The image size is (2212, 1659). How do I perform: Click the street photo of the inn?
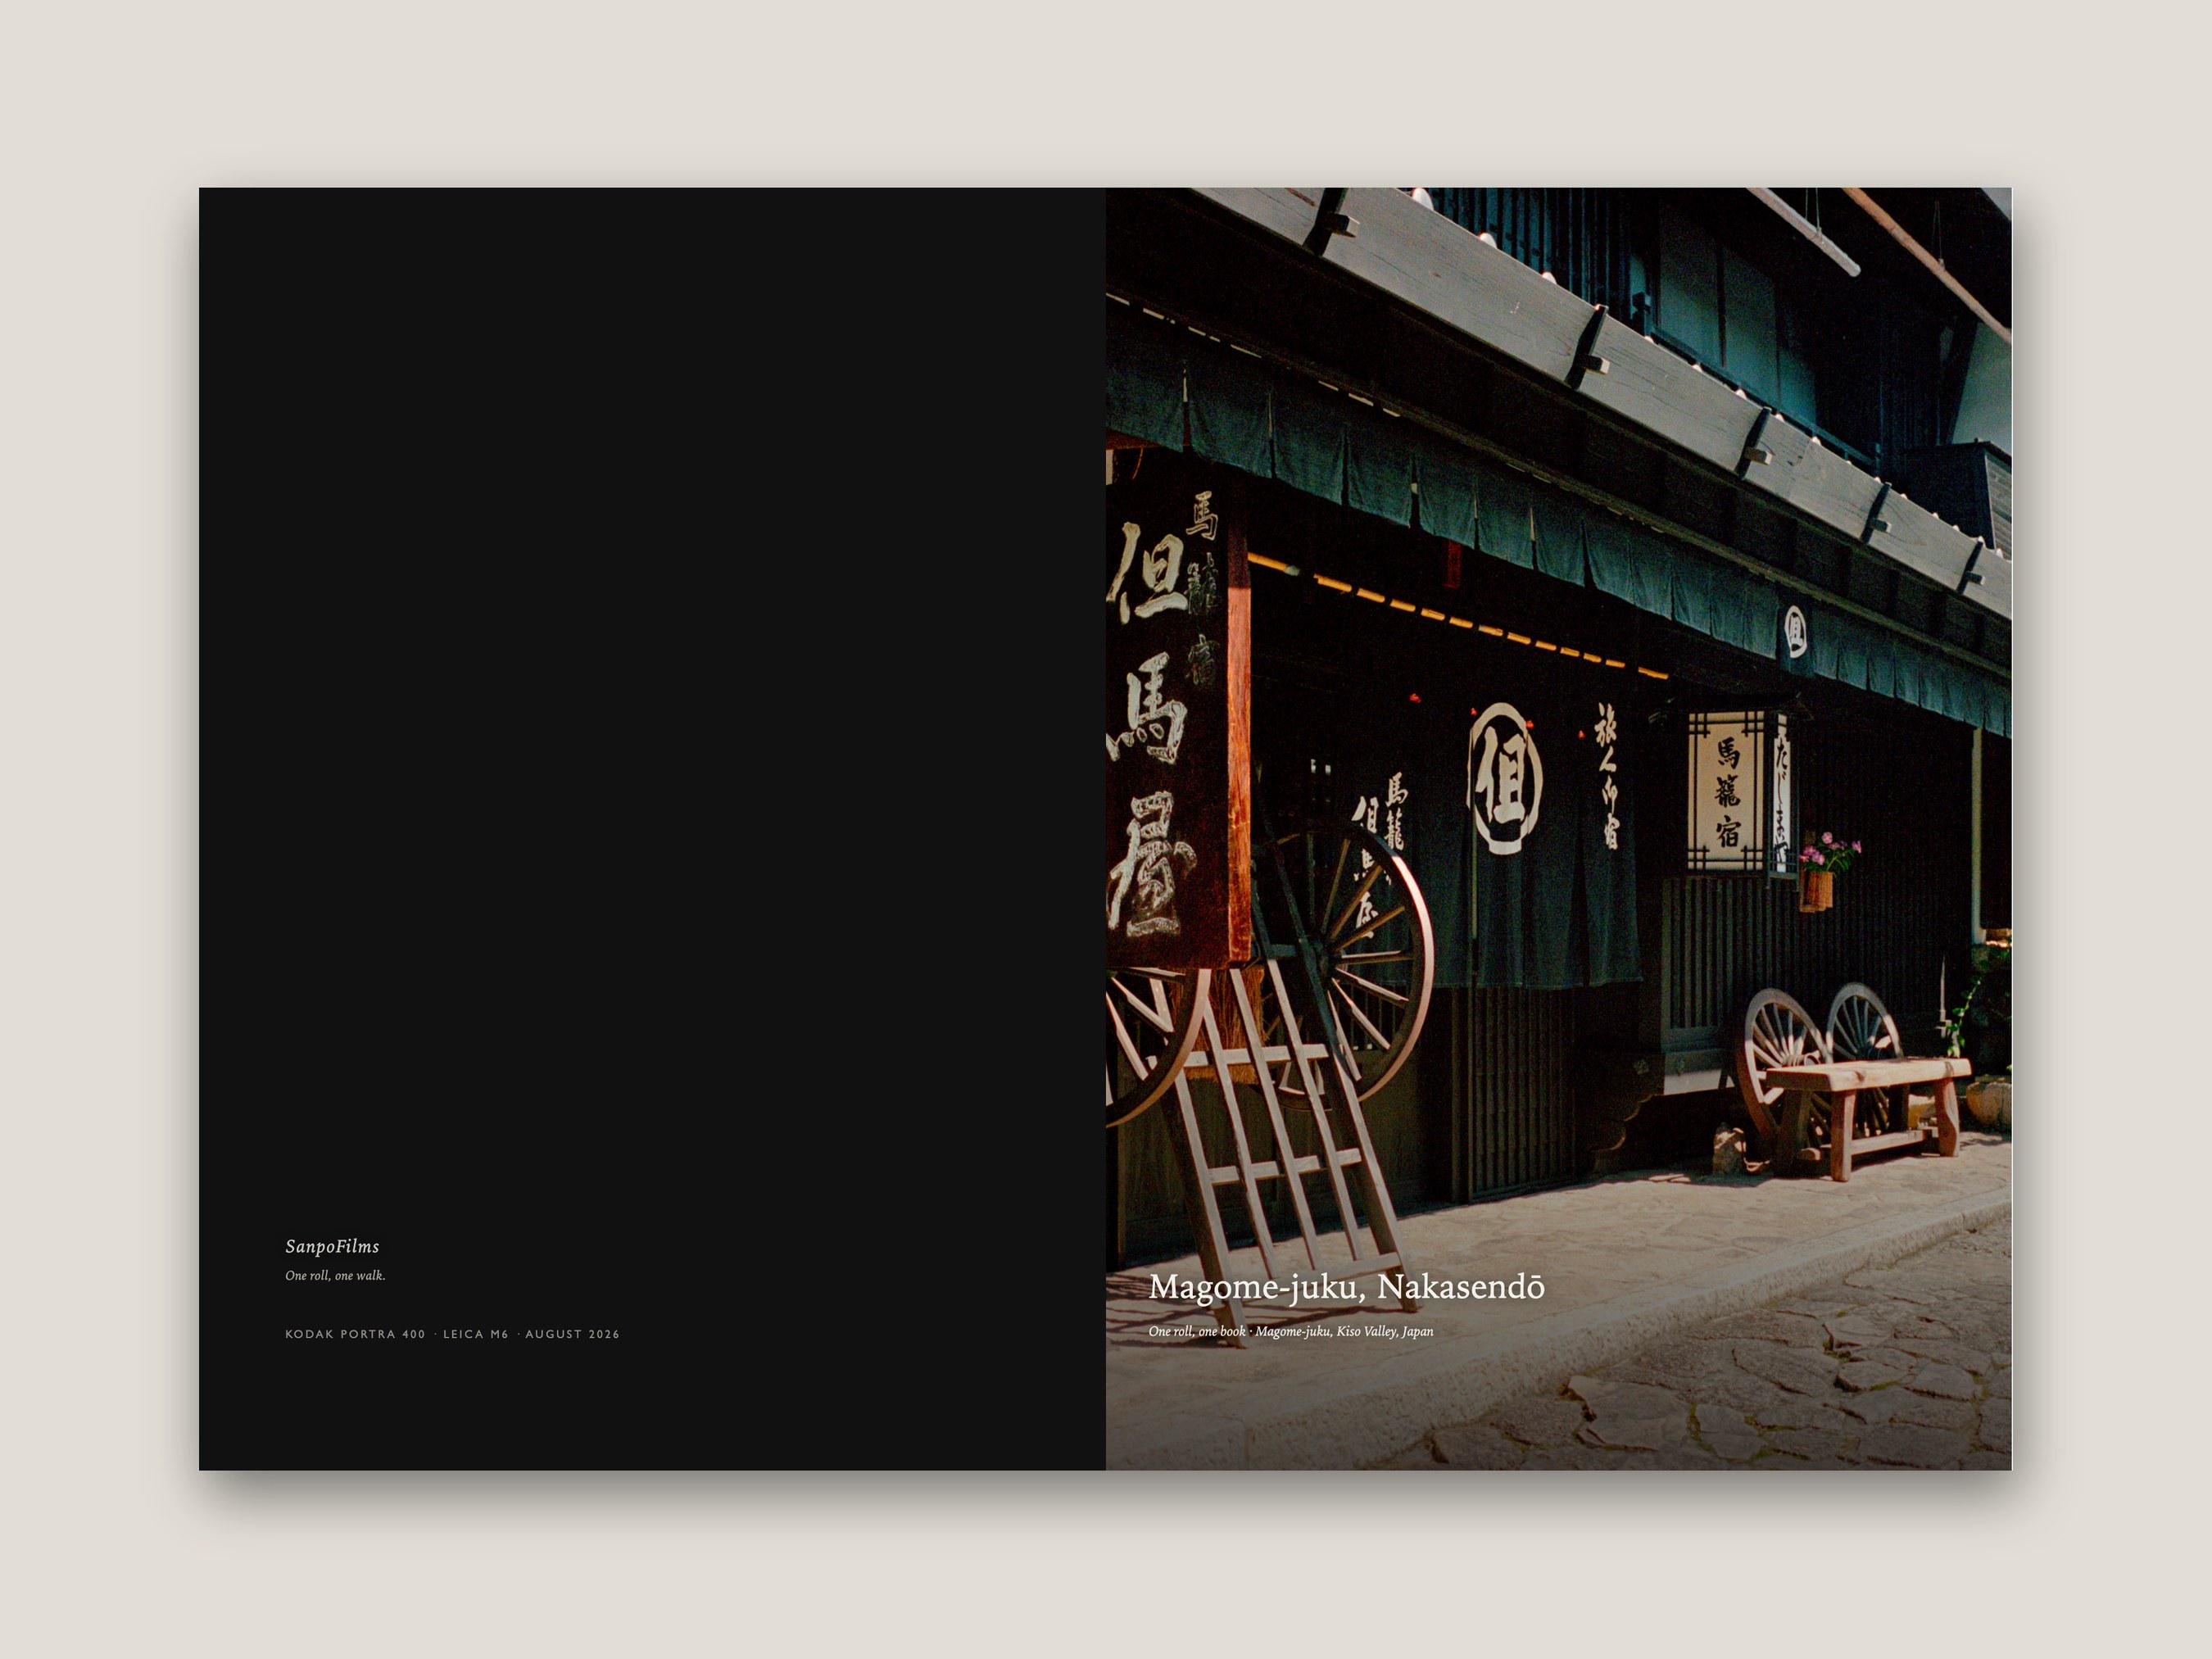click(x=1558, y=828)
